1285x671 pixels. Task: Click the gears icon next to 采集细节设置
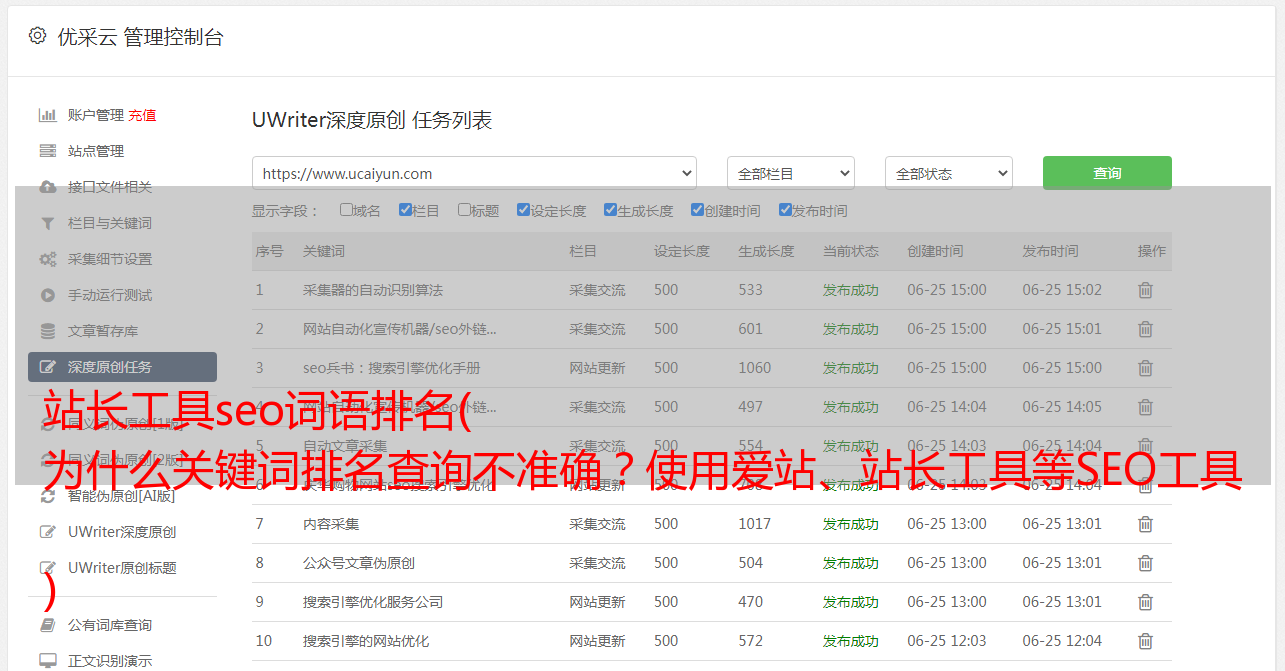[47, 259]
